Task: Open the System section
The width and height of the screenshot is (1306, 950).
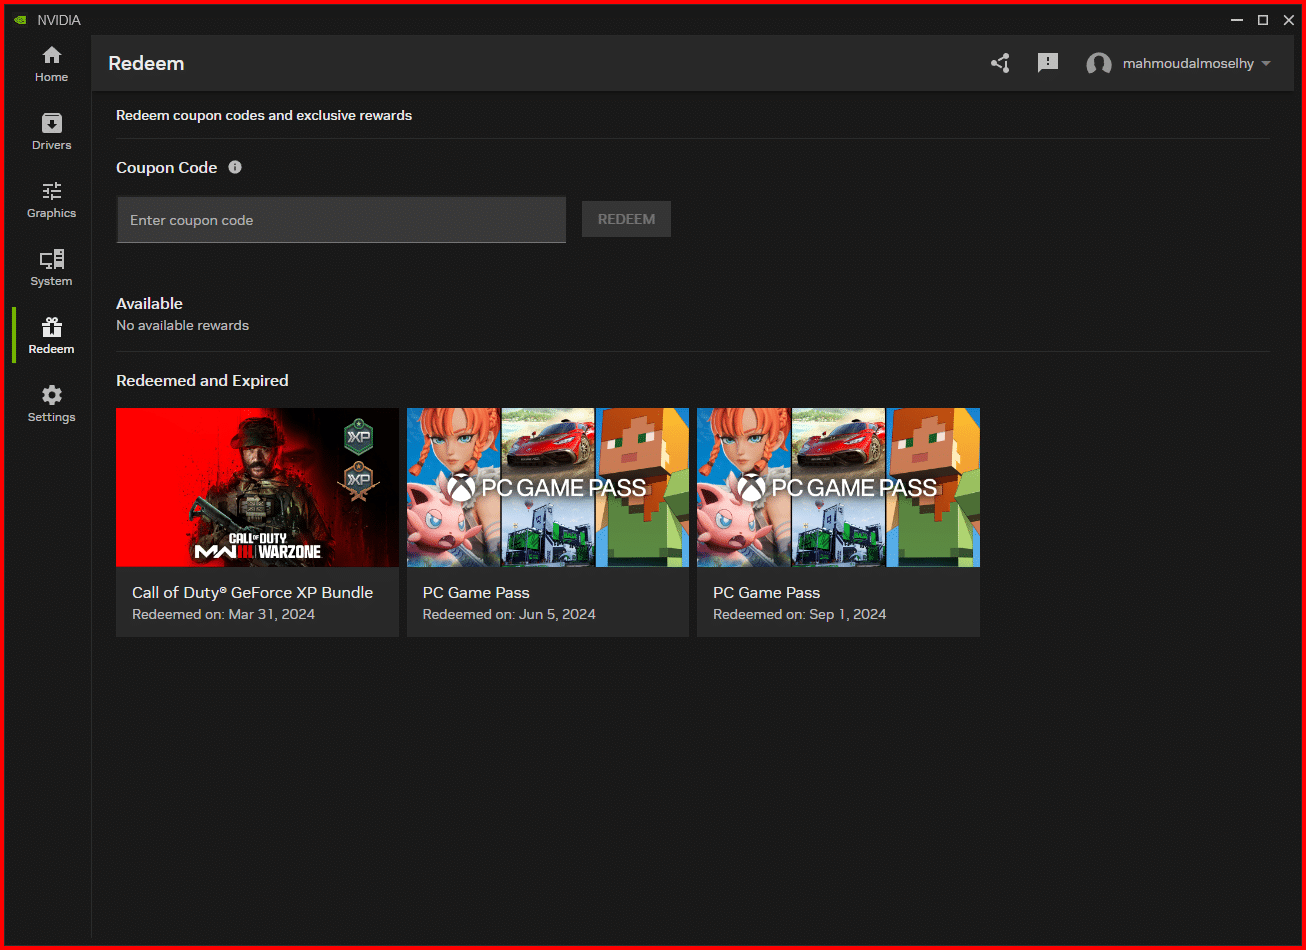Action: [51, 268]
